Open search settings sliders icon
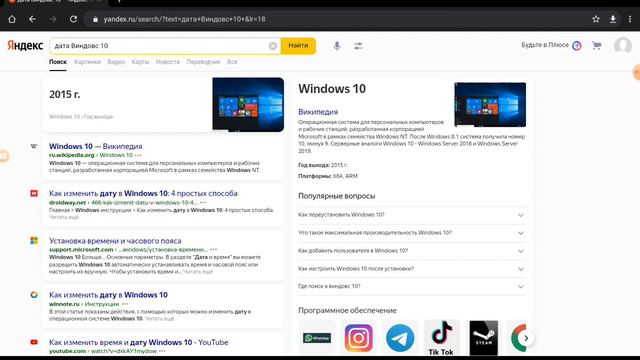This screenshot has width=640, height=360. pos(358,46)
